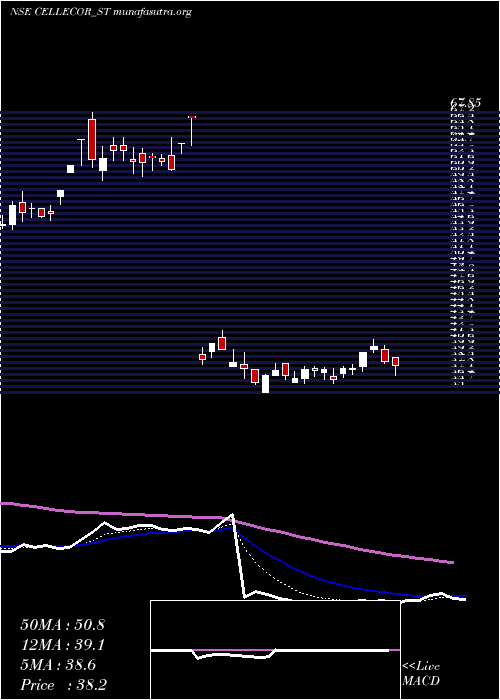
Task: Click the last red candlestick on the right
Action: [395, 361]
